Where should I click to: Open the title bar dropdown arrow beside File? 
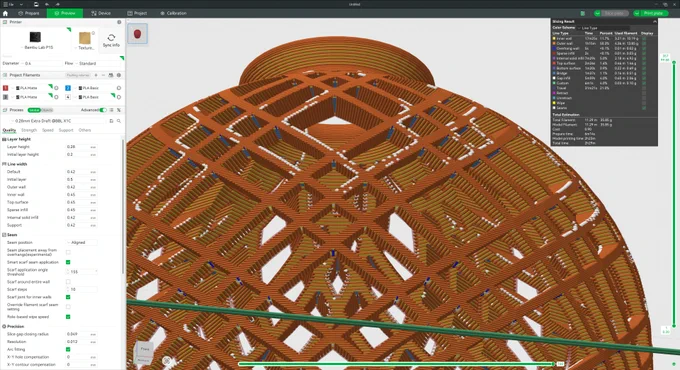[x=21, y=4]
